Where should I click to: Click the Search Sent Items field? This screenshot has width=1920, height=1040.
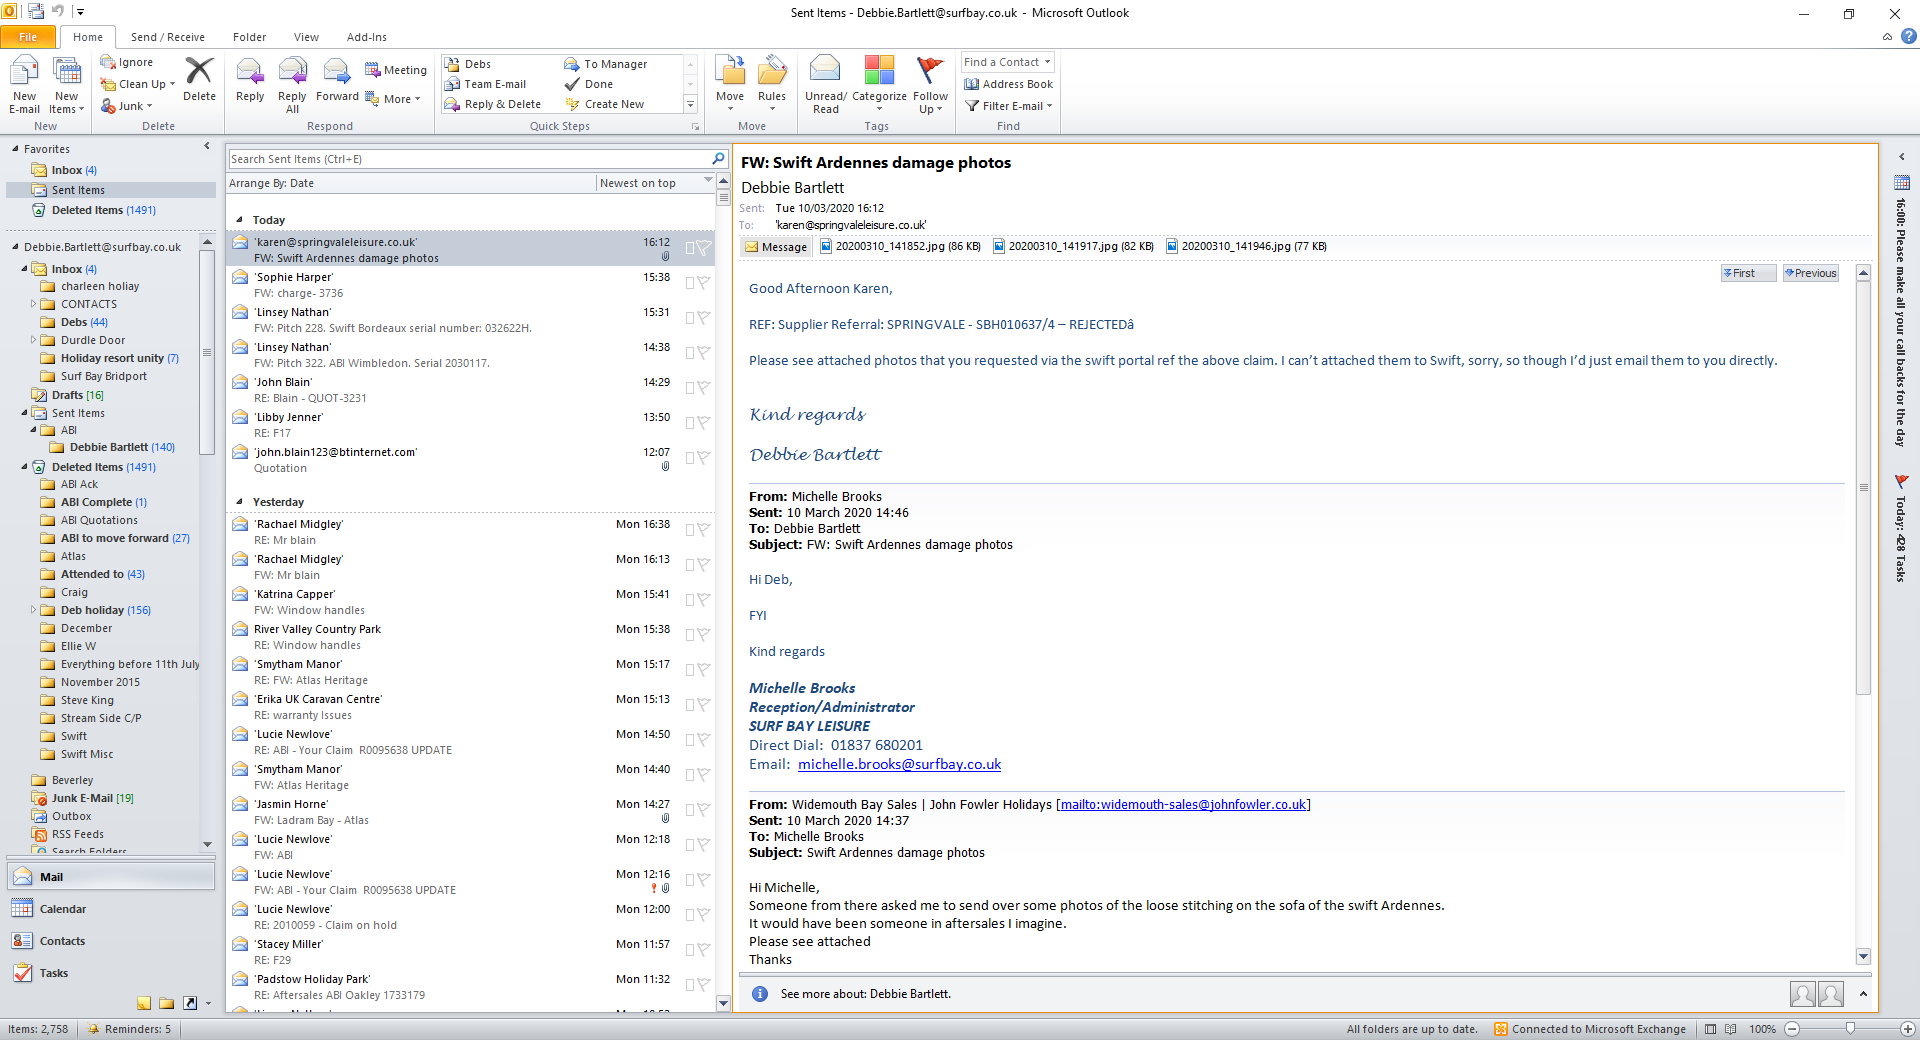(x=468, y=159)
